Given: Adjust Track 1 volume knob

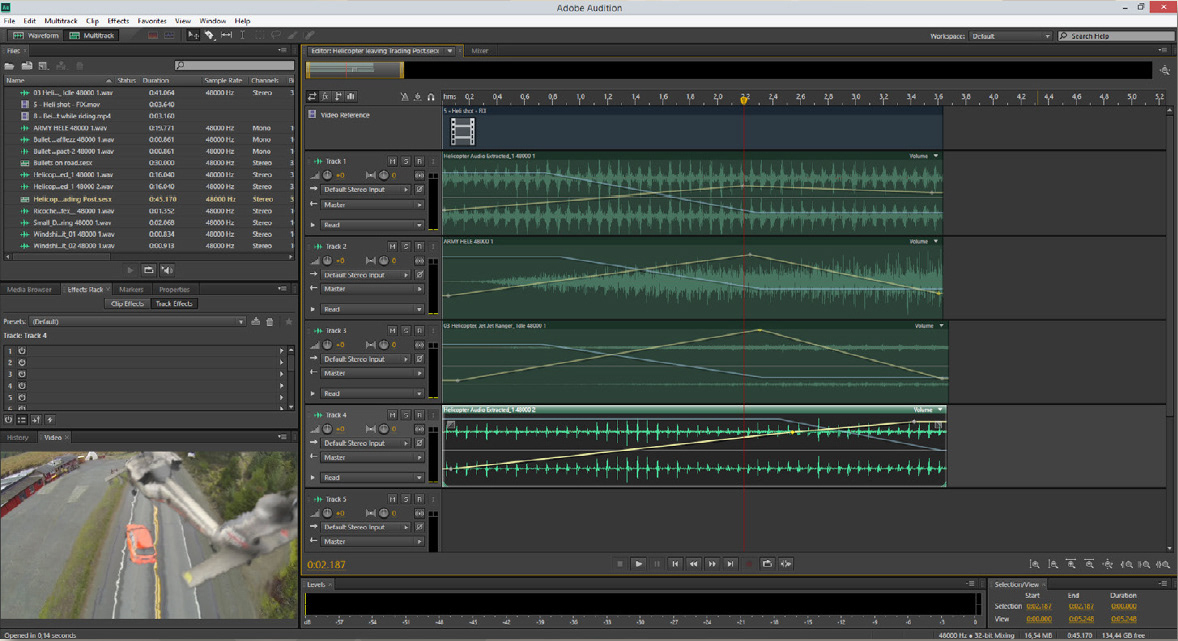Looking at the screenshot, I should coord(327,175).
